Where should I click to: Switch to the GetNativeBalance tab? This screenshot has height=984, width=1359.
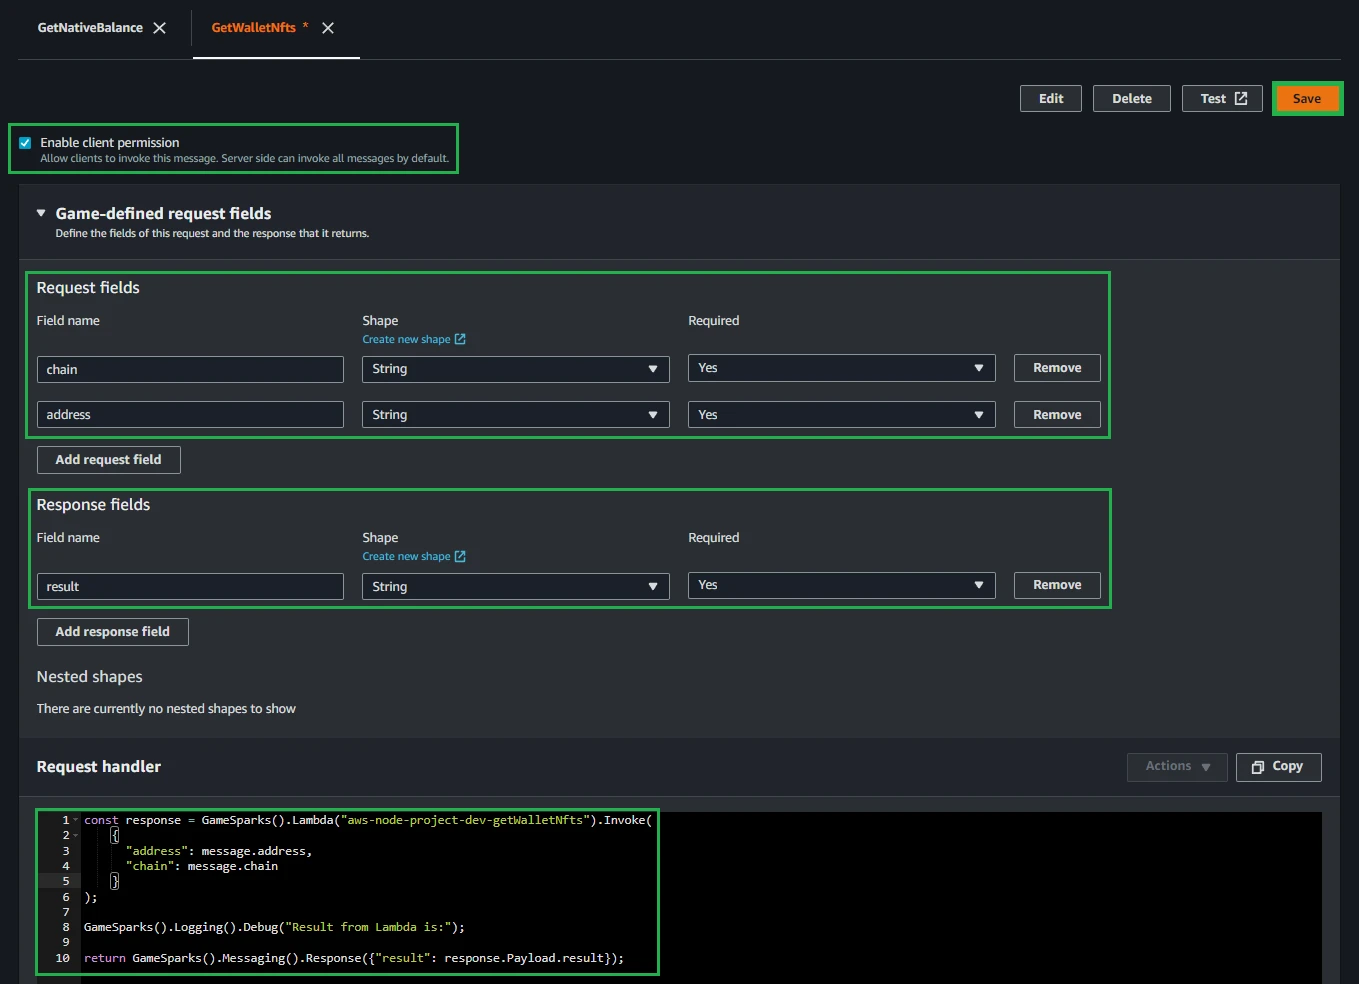click(90, 28)
